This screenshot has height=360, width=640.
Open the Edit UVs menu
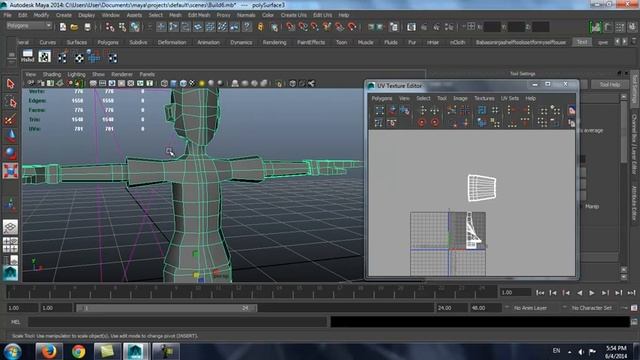[x=322, y=15]
